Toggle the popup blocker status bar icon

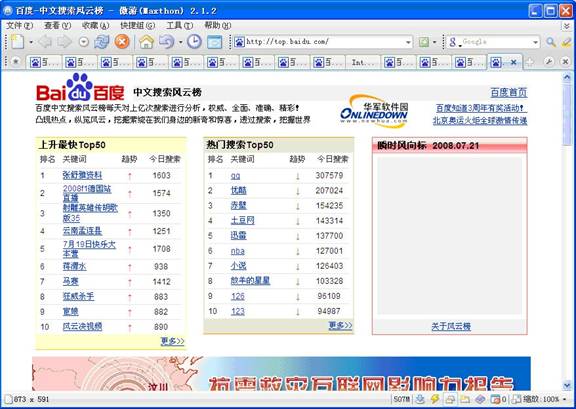pos(496,399)
